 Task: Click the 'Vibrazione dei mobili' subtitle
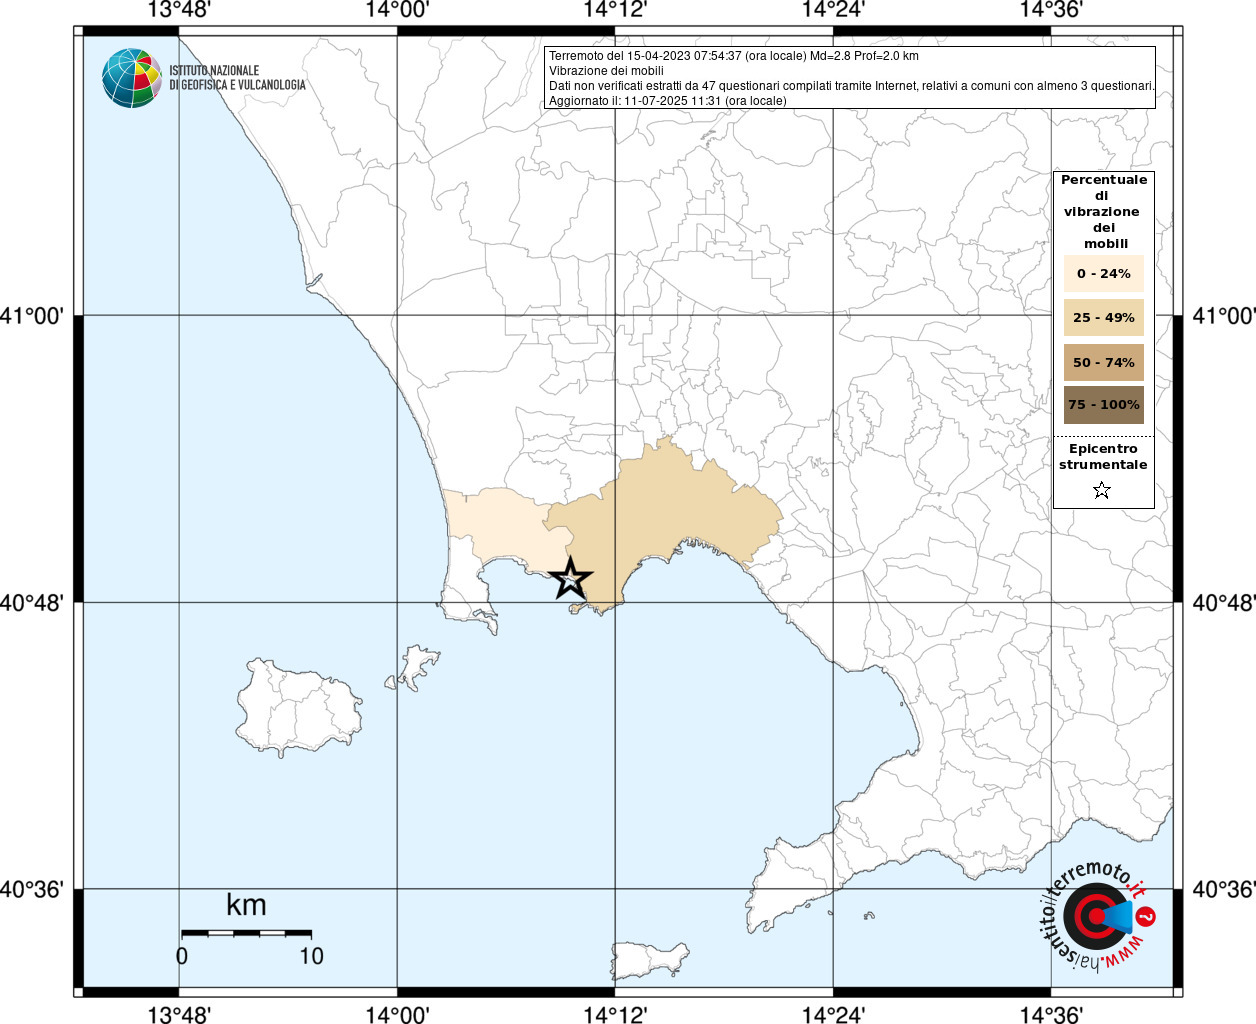pyautogui.click(x=606, y=71)
